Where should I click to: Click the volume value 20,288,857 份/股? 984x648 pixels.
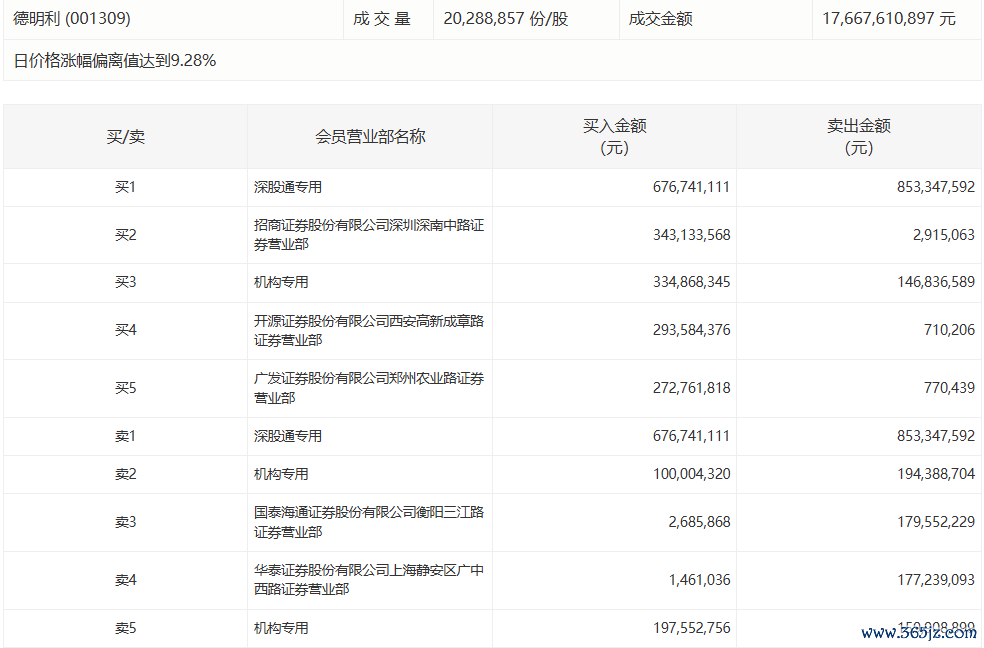coord(506,19)
